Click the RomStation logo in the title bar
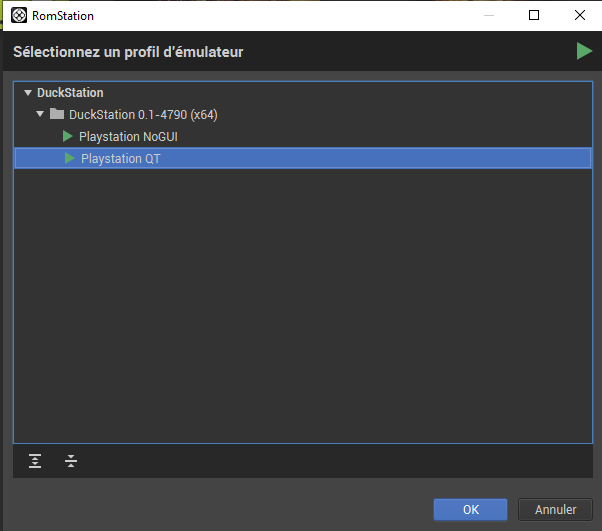Viewport: 602px width, 531px height. point(17,15)
